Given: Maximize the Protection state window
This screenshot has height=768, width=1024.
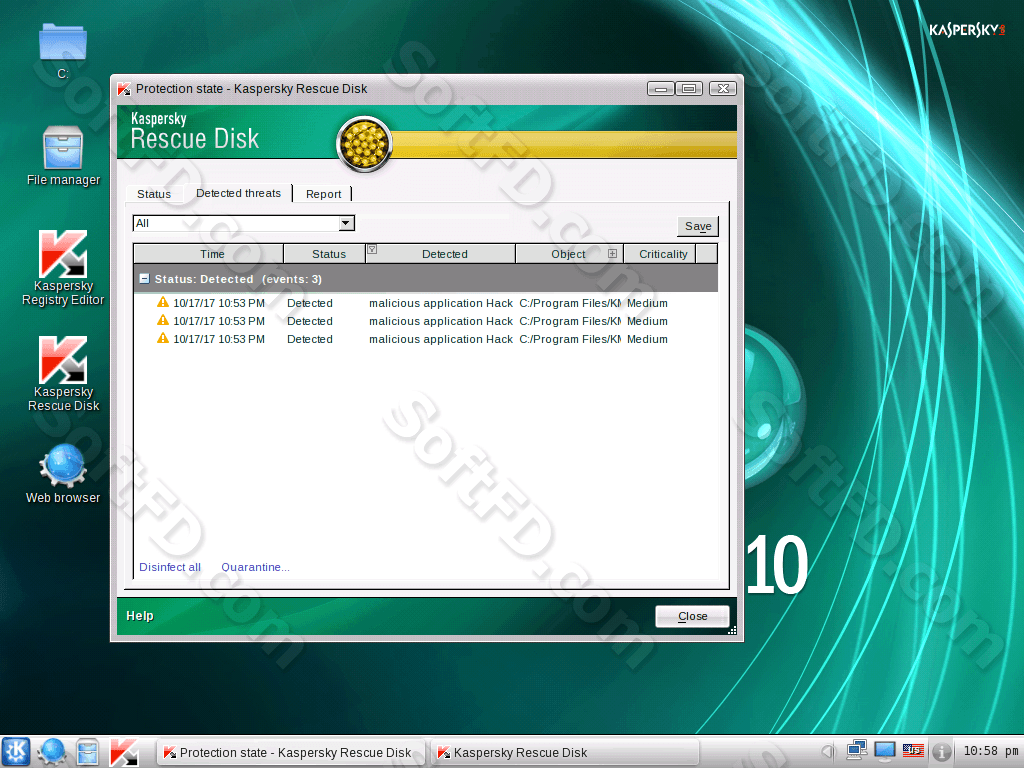Looking at the screenshot, I should click(x=688, y=89).
